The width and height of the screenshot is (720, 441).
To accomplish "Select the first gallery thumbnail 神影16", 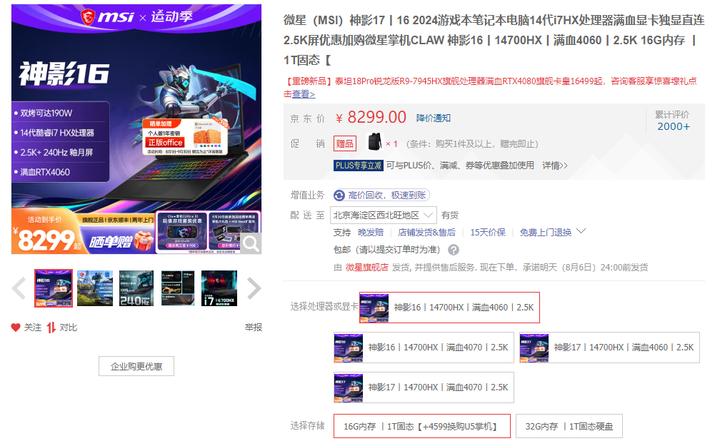I will 53,288.
